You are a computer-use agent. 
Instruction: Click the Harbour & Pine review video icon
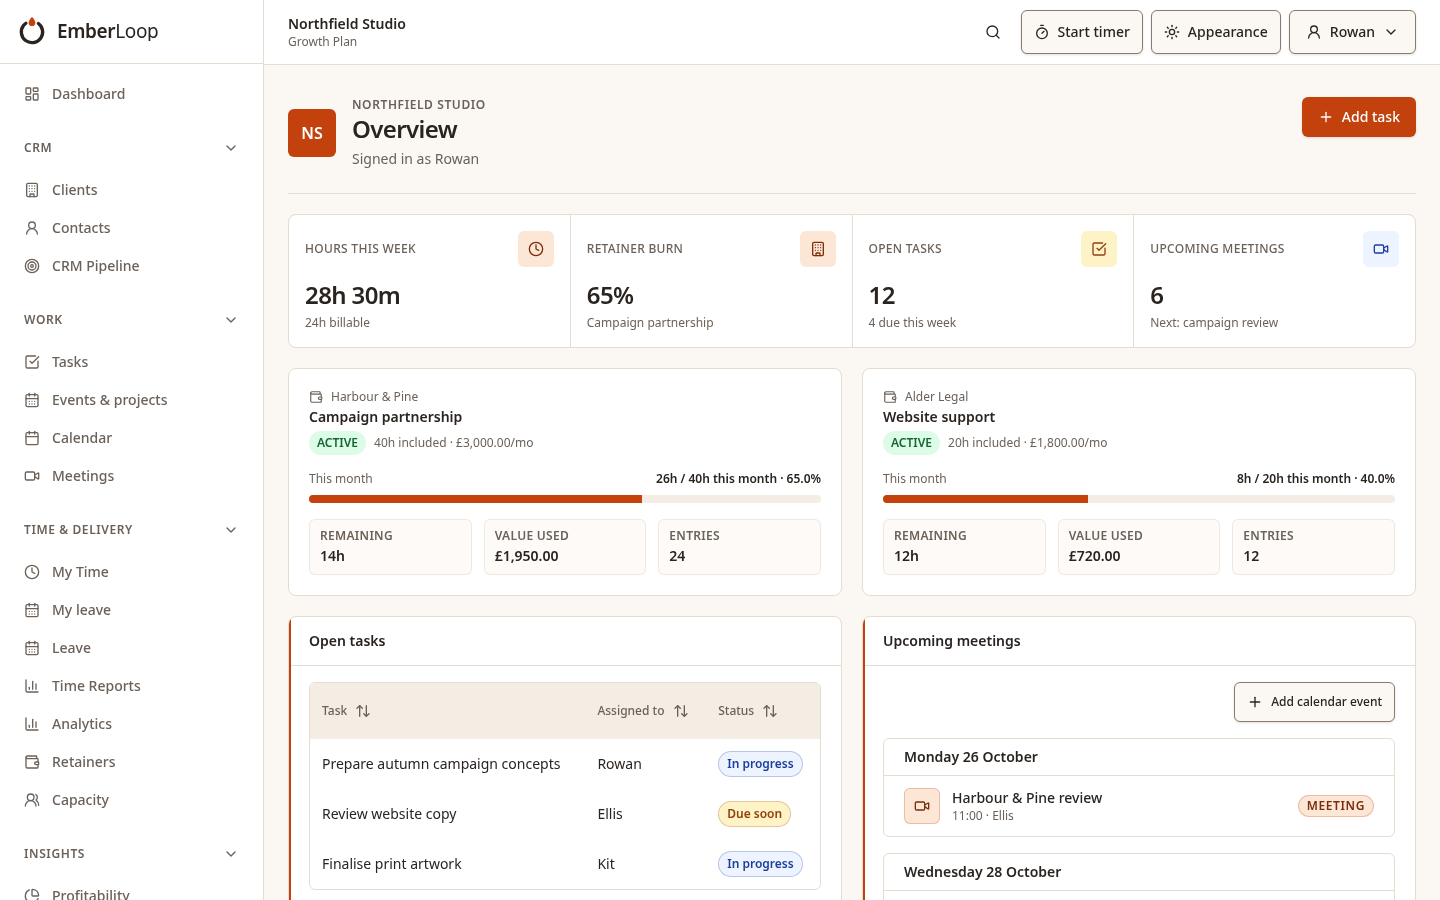(x=922, y=806)
